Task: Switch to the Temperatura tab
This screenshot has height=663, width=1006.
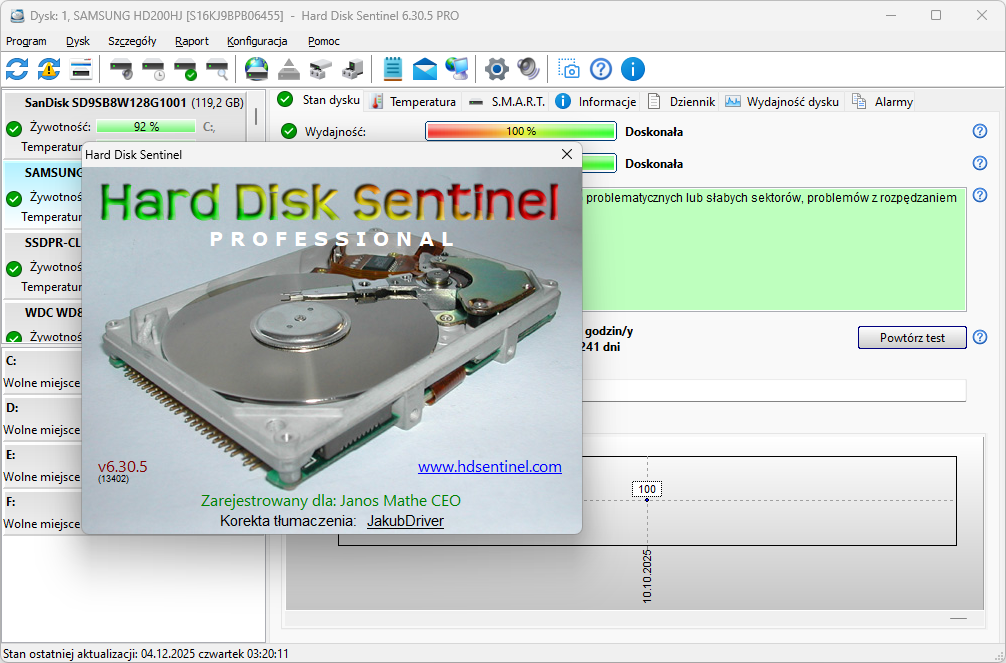Action: [x=413, y=101]
